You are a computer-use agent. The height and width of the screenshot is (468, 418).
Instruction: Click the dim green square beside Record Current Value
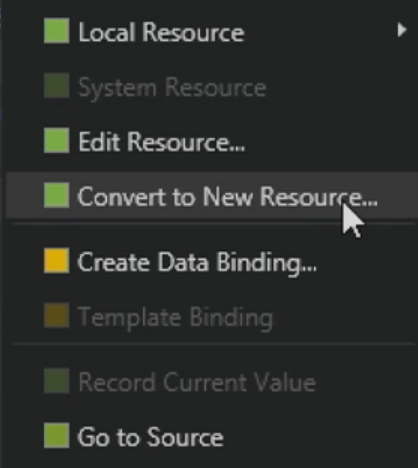(x=57, y=381)
